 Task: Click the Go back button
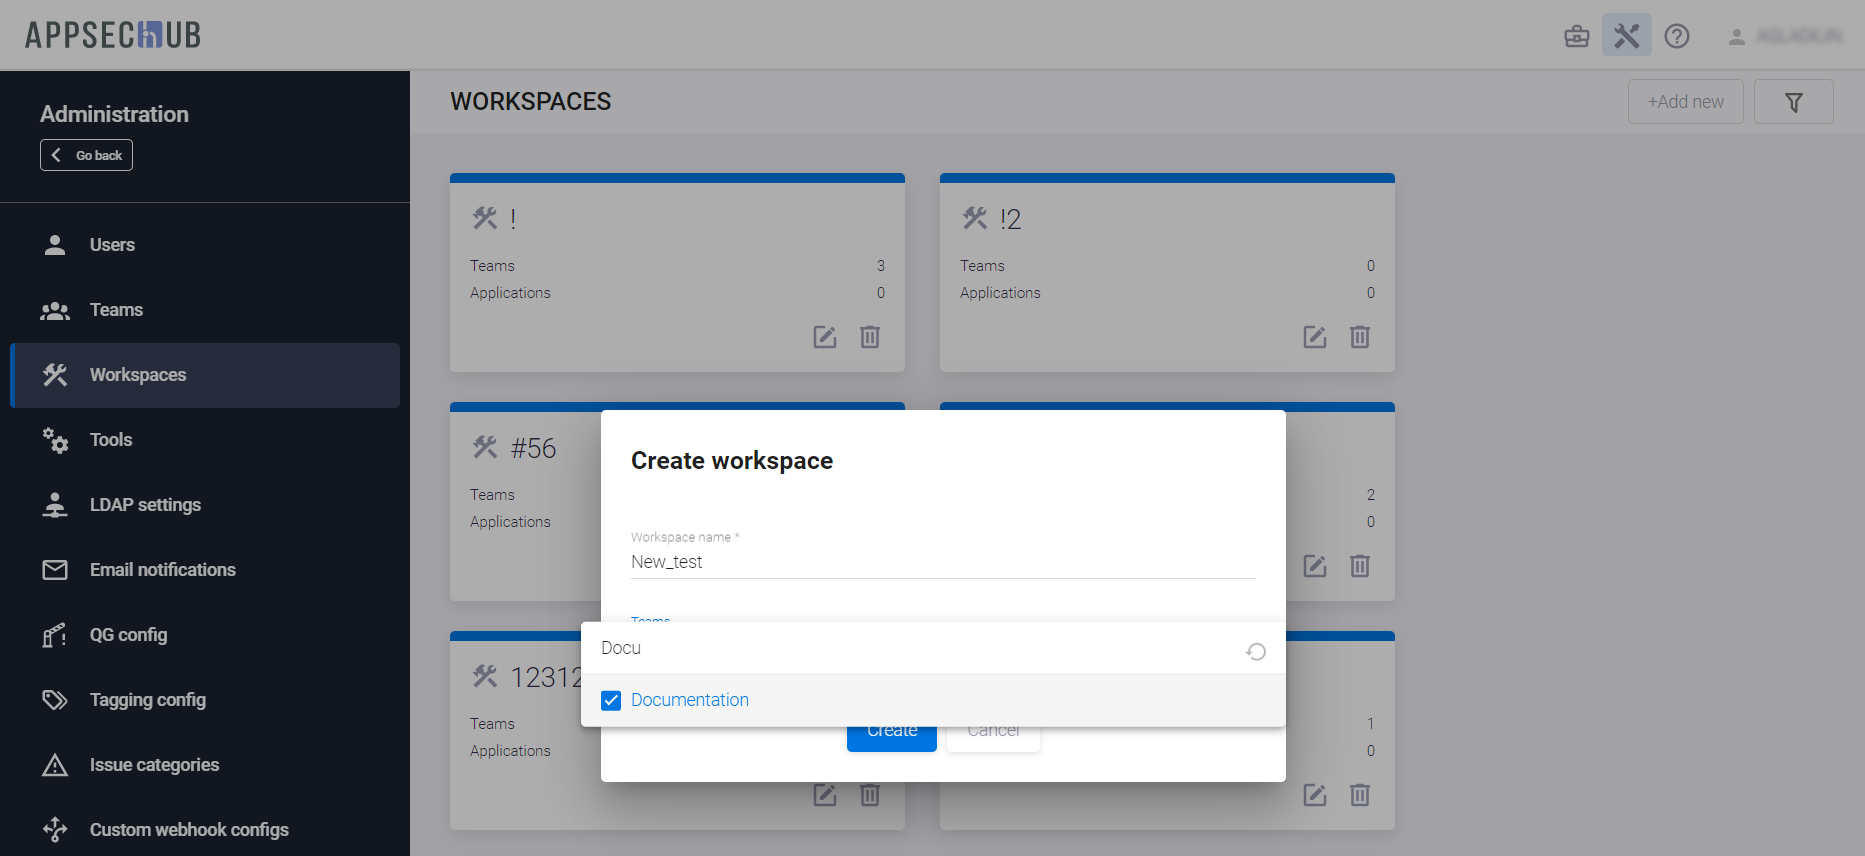click(x=87, y=155)
